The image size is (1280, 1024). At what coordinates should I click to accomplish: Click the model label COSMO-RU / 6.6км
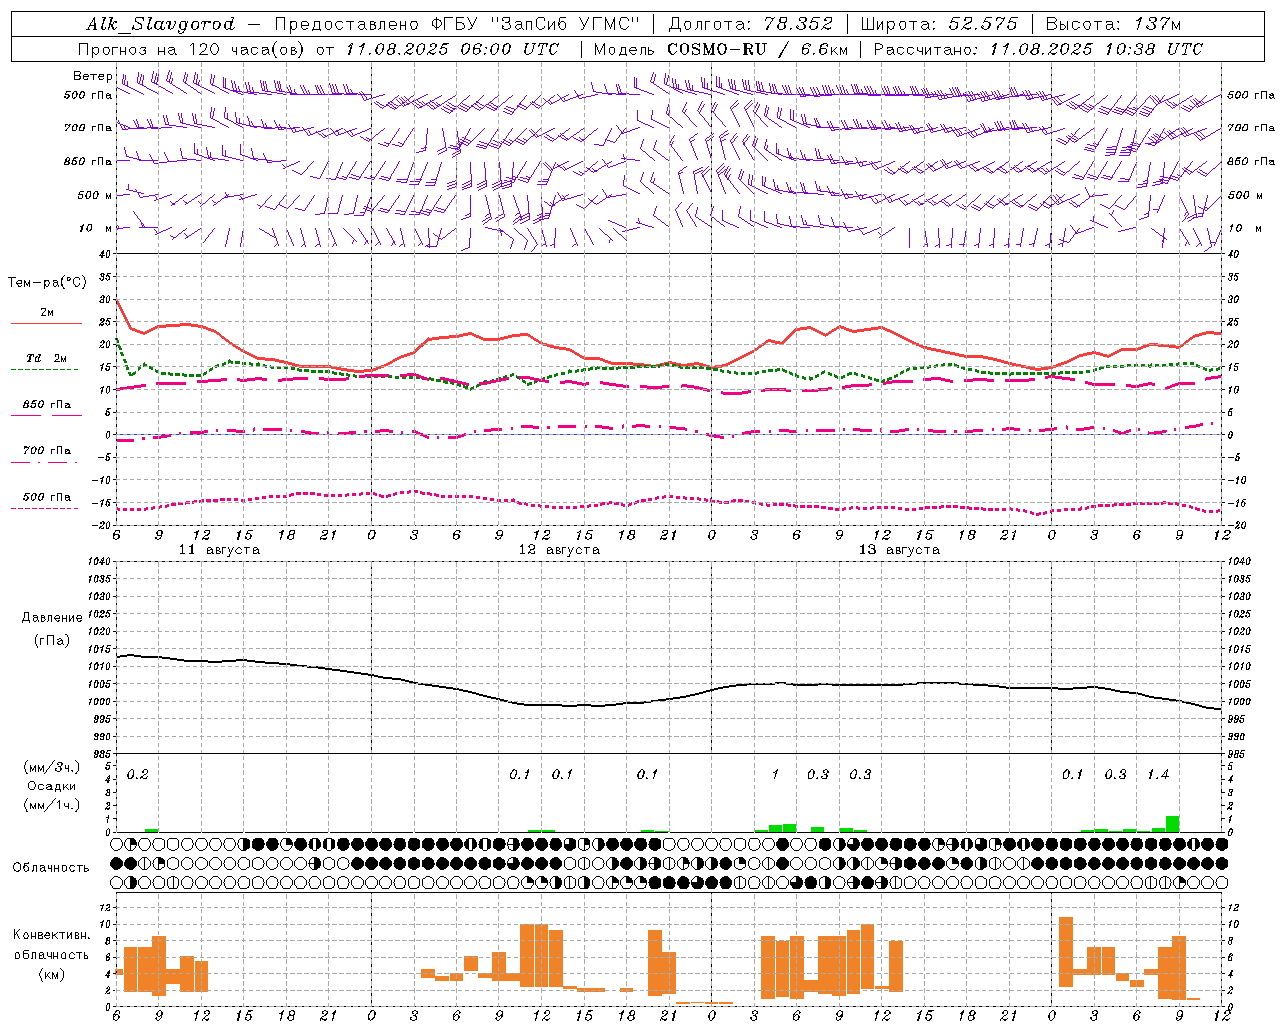coord(757,49)
